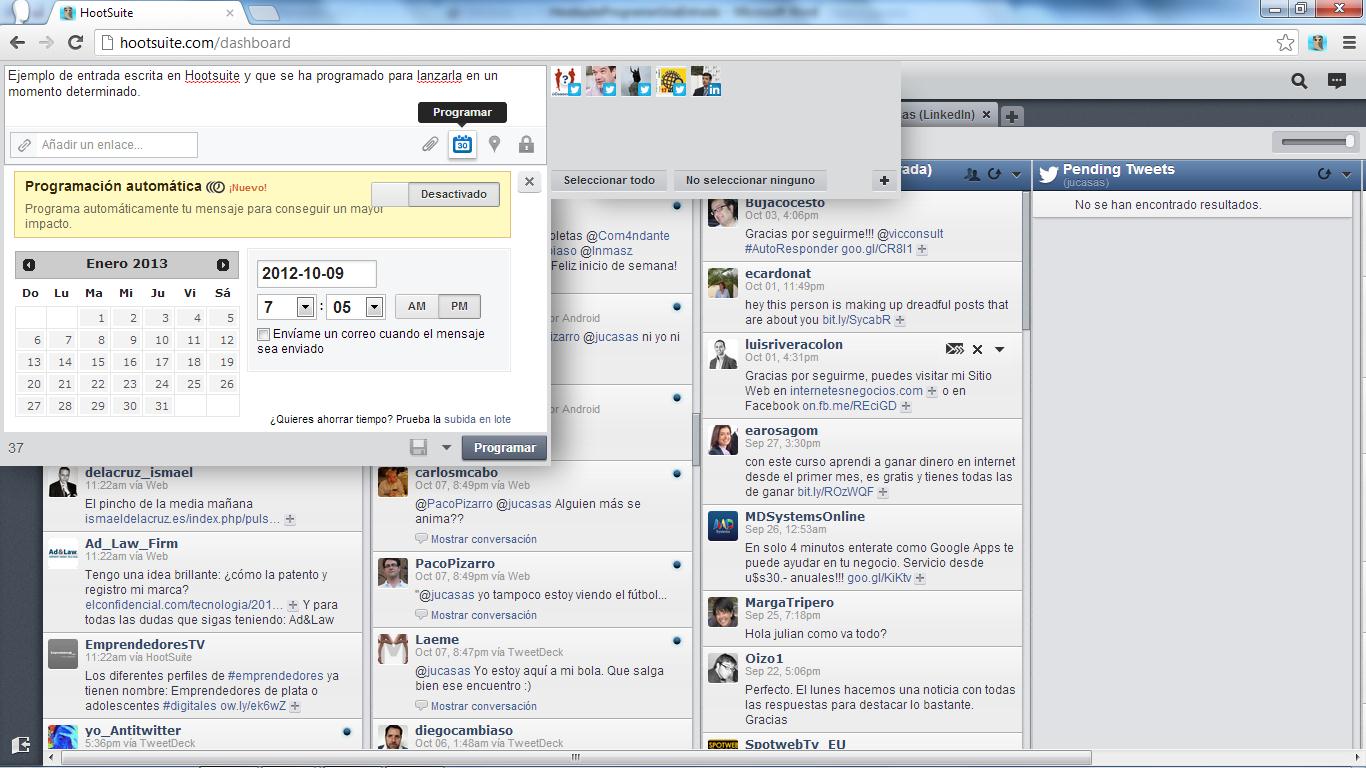Go to previous month in calendar
The image size is (1366, 768).
[29, 265]
